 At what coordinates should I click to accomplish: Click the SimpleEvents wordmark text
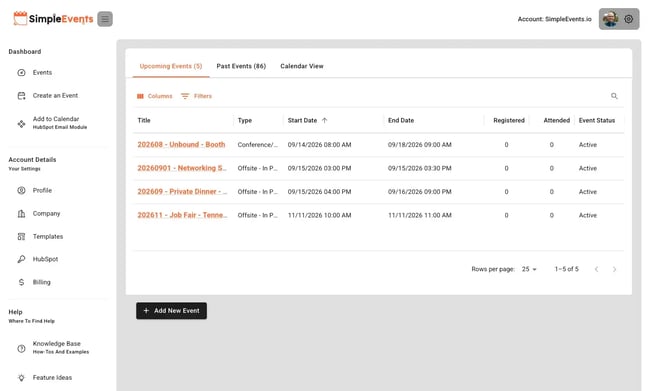pos(61,19)
